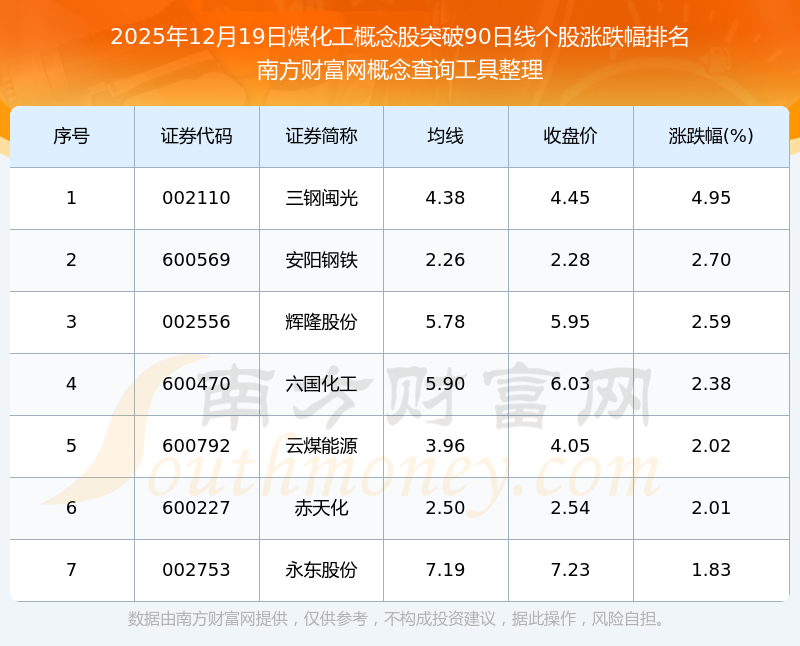Click rank number 7 for 永东股份
The image size is (800, 646).
[x=71, y=570]
